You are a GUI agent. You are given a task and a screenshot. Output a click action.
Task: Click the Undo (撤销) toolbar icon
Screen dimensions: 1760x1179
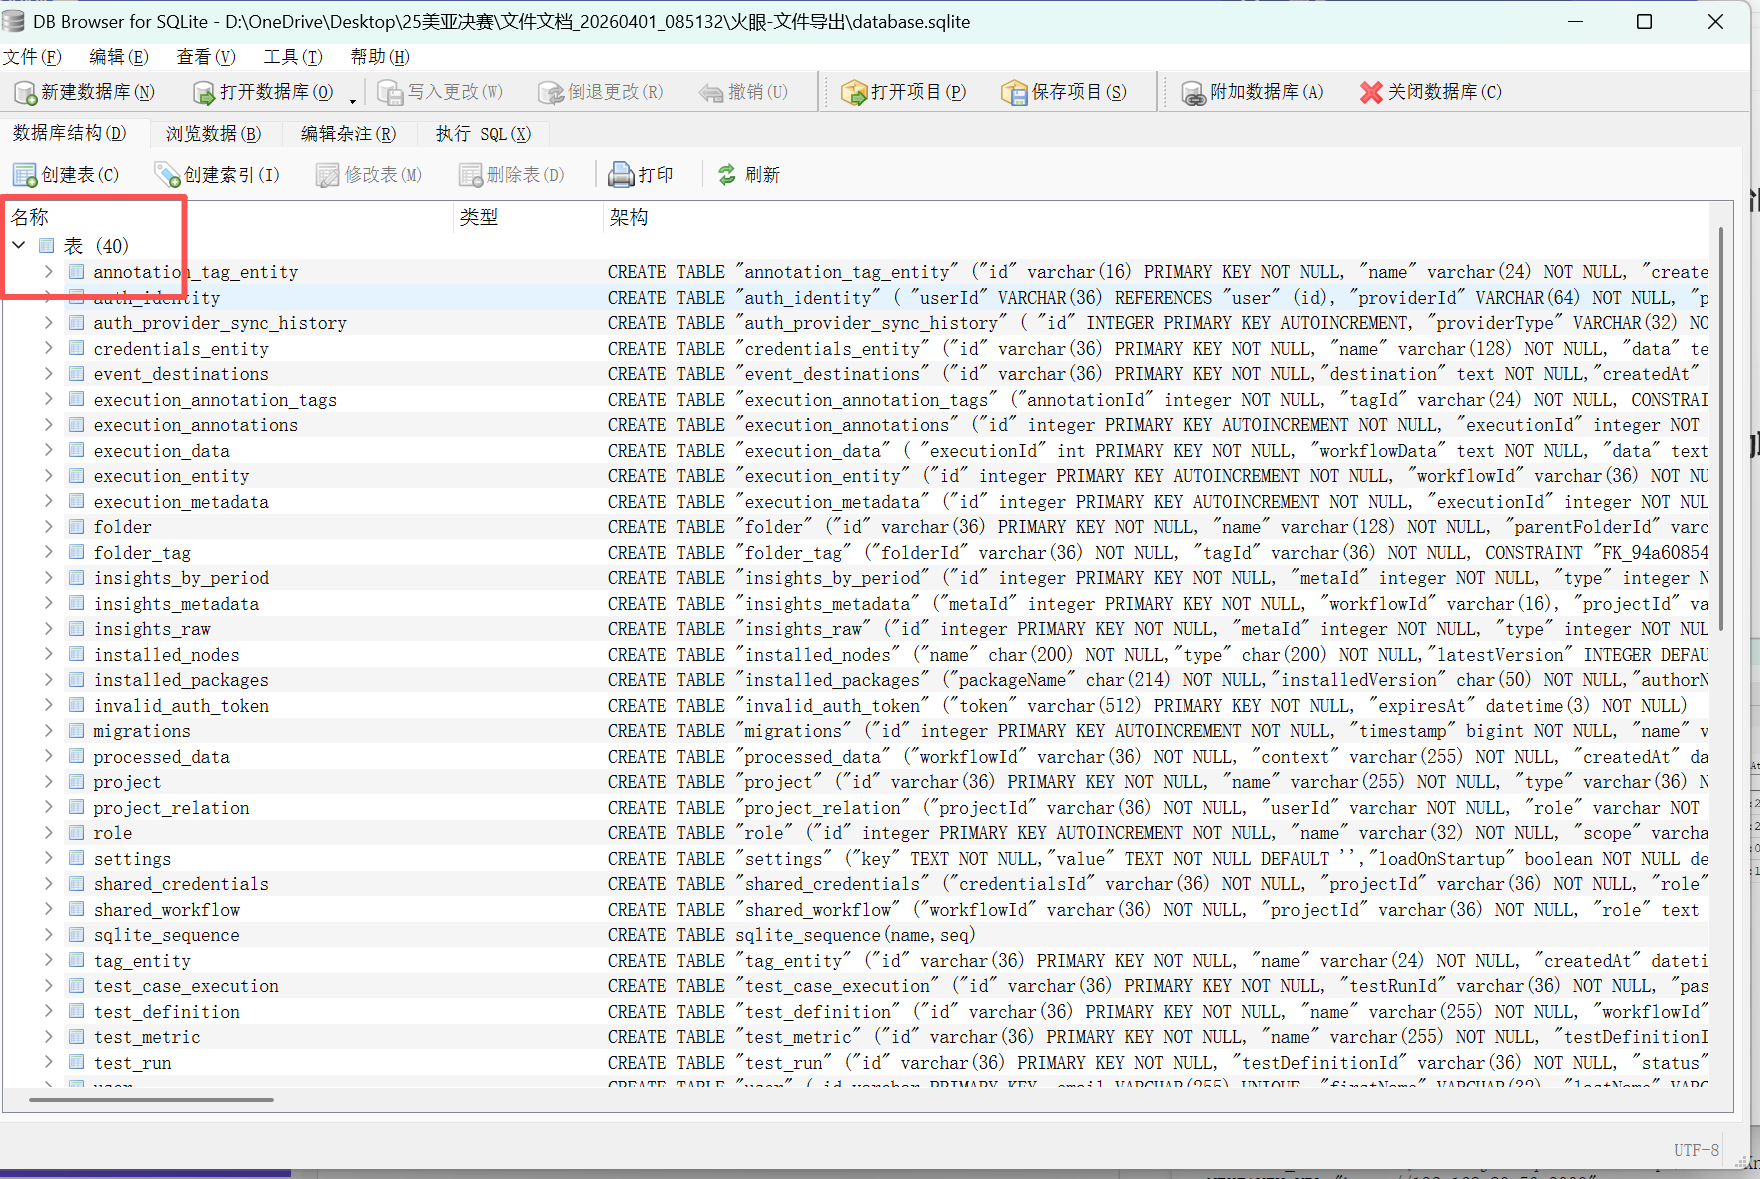(x=711, y=93)
